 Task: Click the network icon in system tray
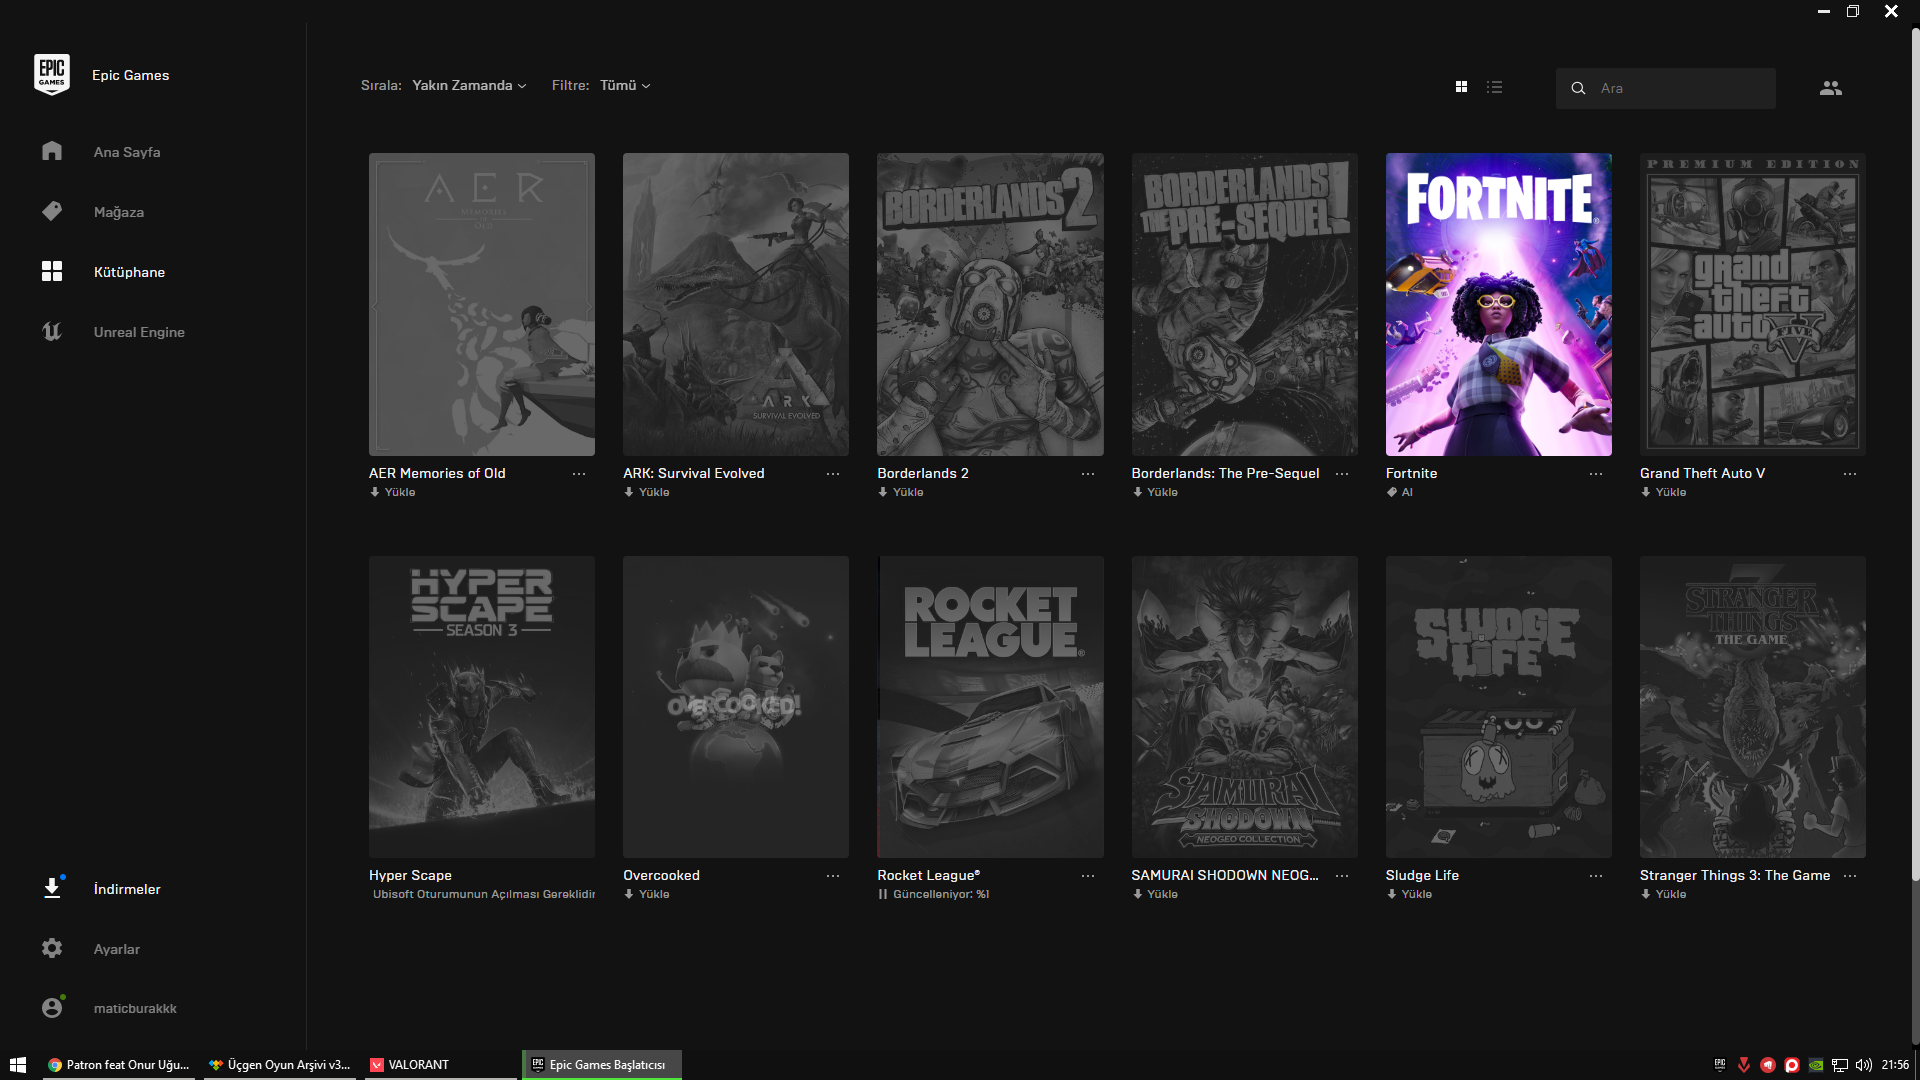click(1840, 1065)
